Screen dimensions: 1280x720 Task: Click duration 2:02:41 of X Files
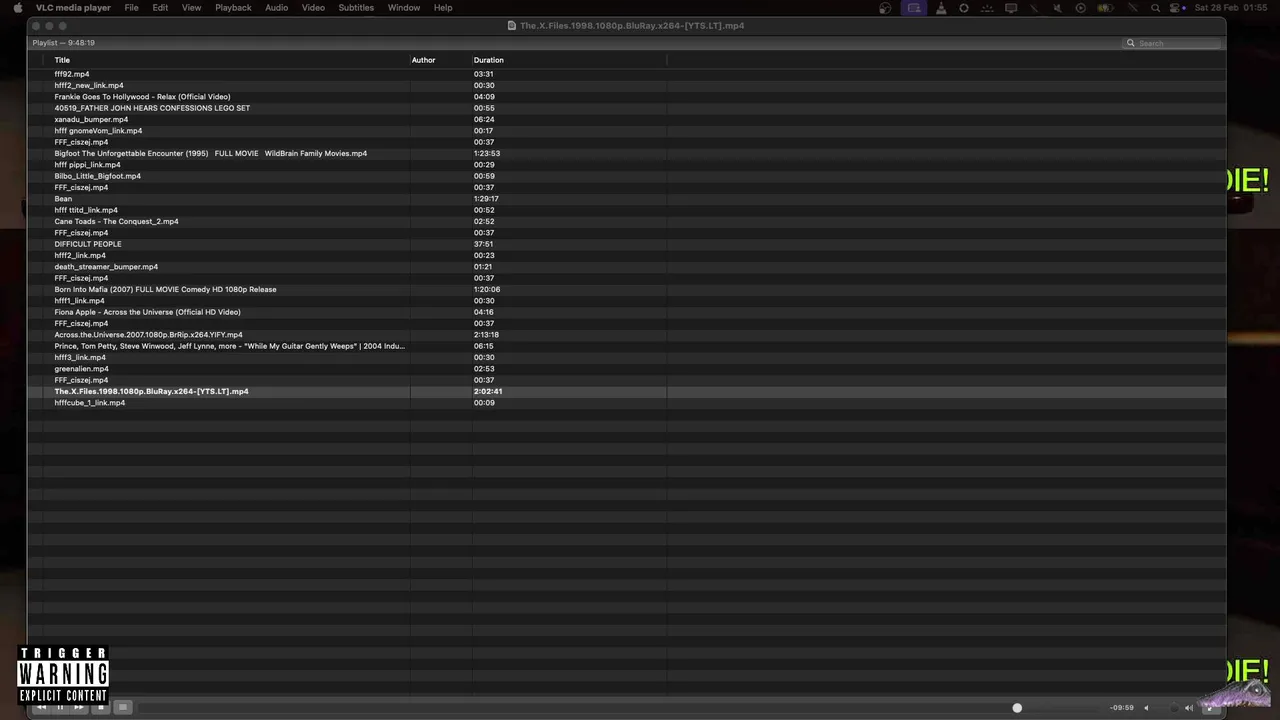click(x=488, y=391)
